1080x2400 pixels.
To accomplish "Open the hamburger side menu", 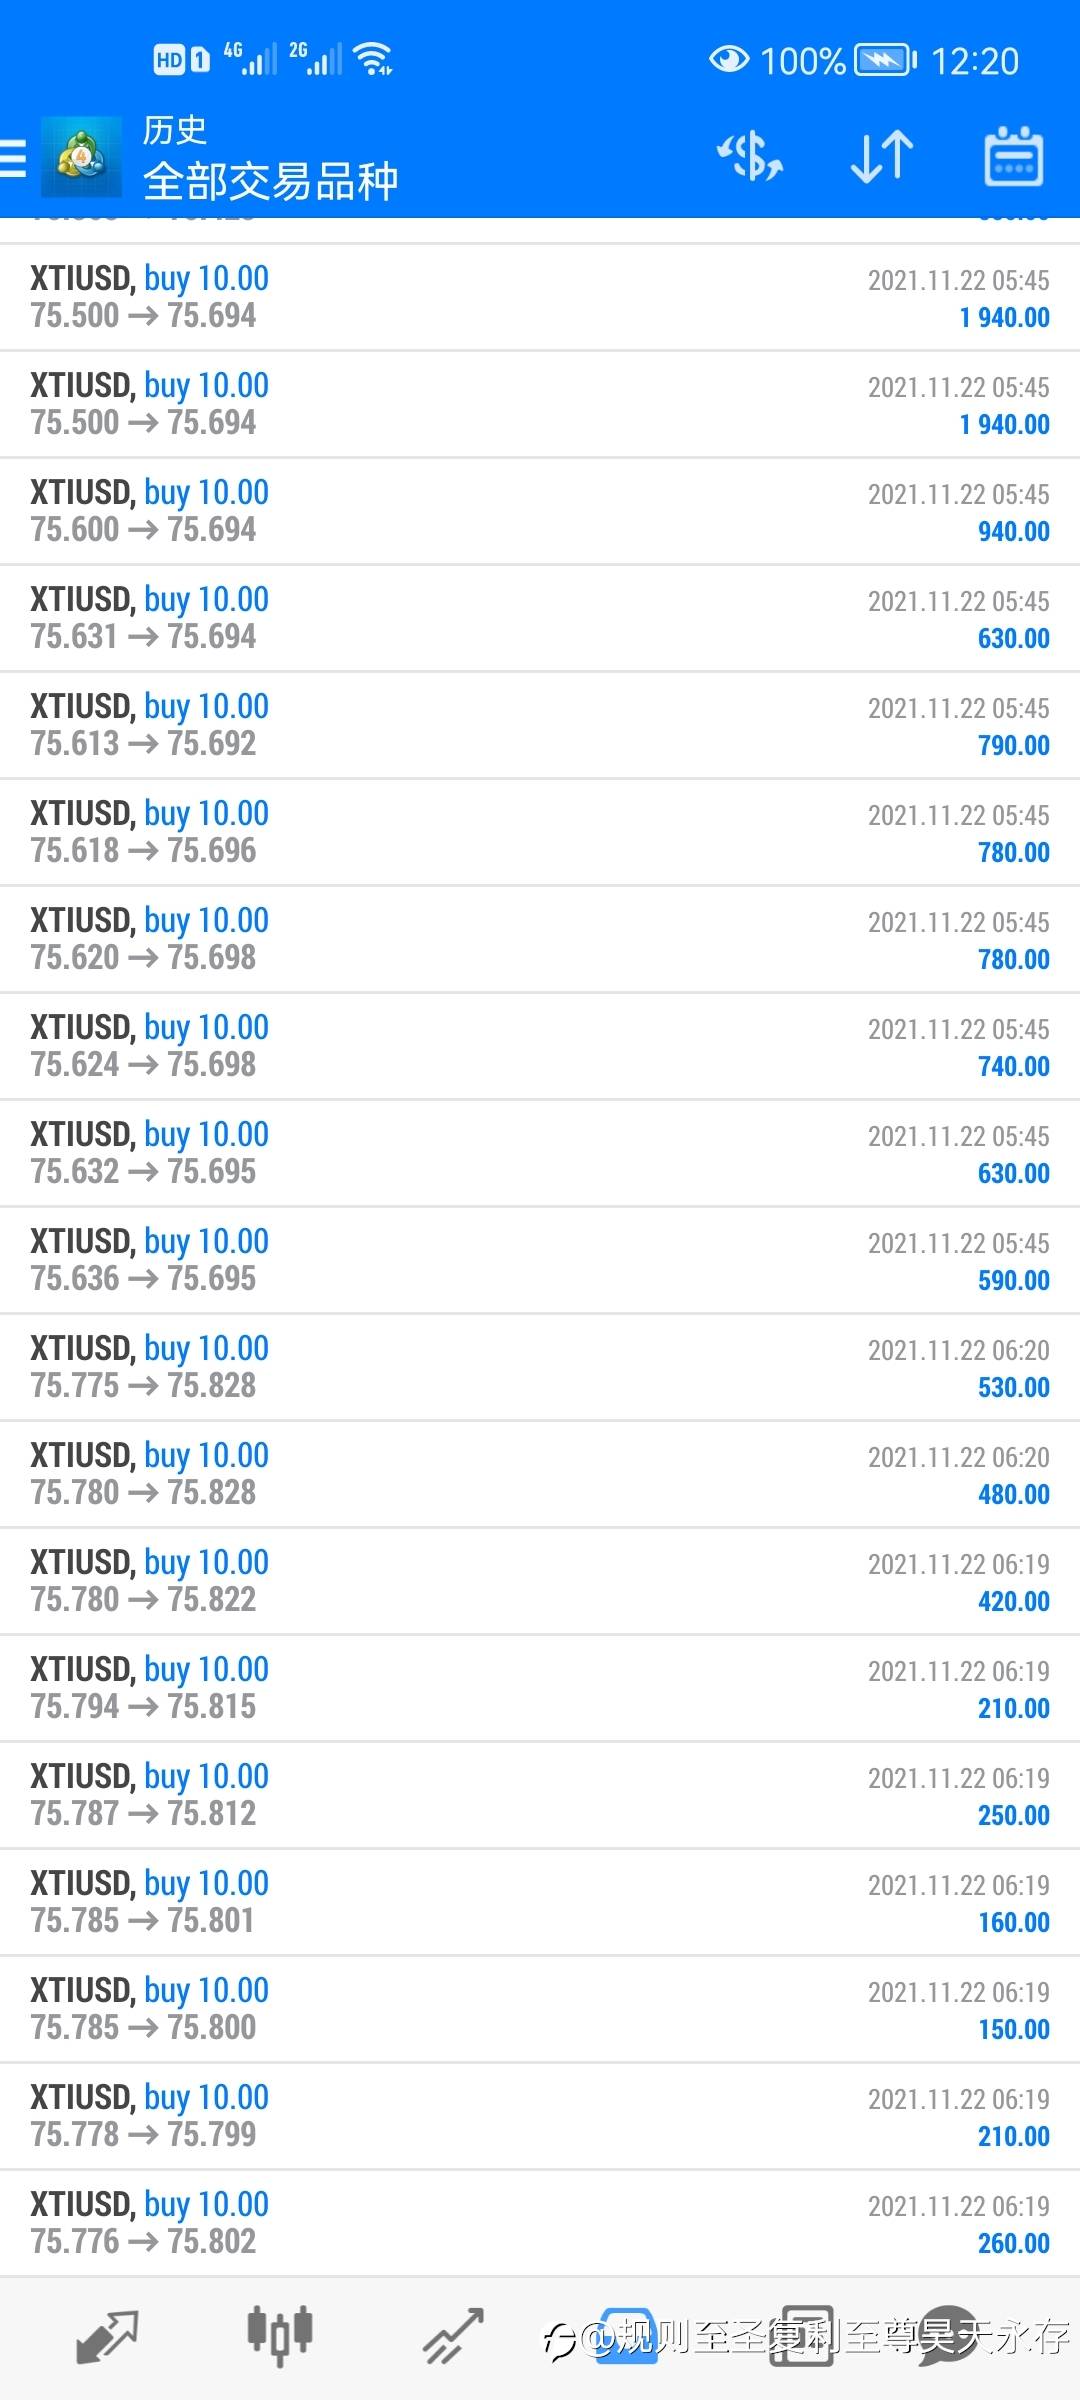I will click(12, 158).
